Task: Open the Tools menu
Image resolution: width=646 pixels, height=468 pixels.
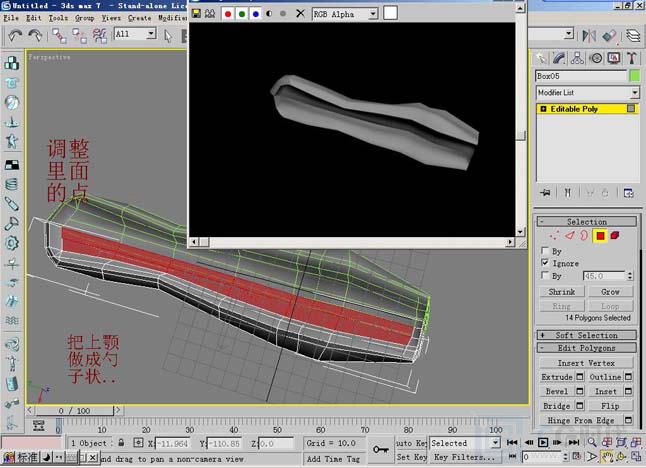Action: tap(58, 18)
